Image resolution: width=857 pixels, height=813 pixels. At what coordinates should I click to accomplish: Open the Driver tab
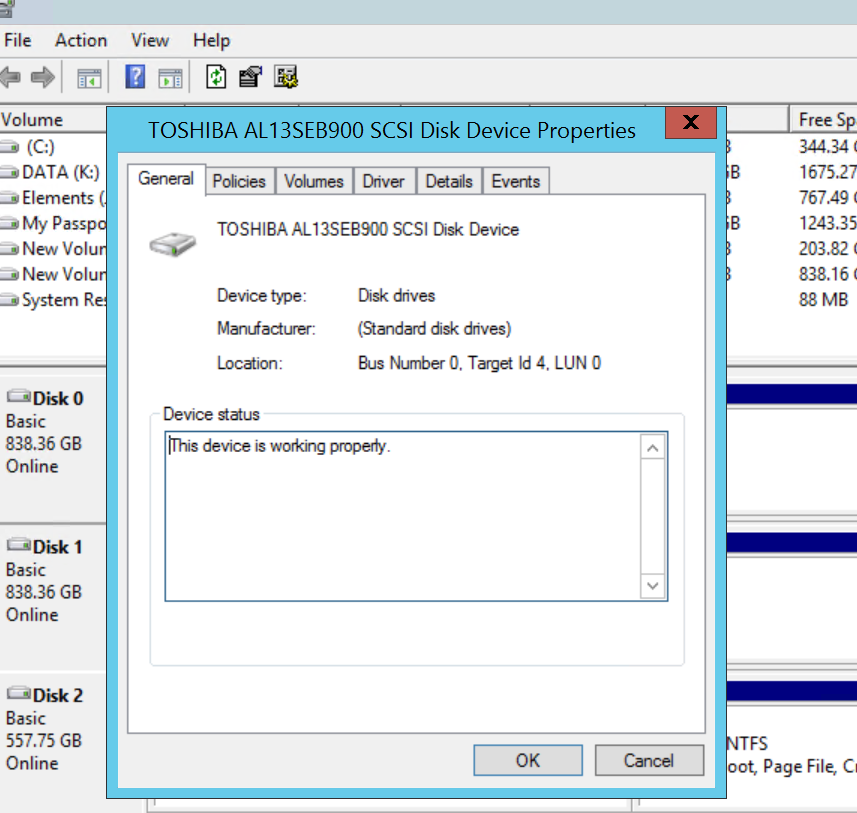click(383, 181)
